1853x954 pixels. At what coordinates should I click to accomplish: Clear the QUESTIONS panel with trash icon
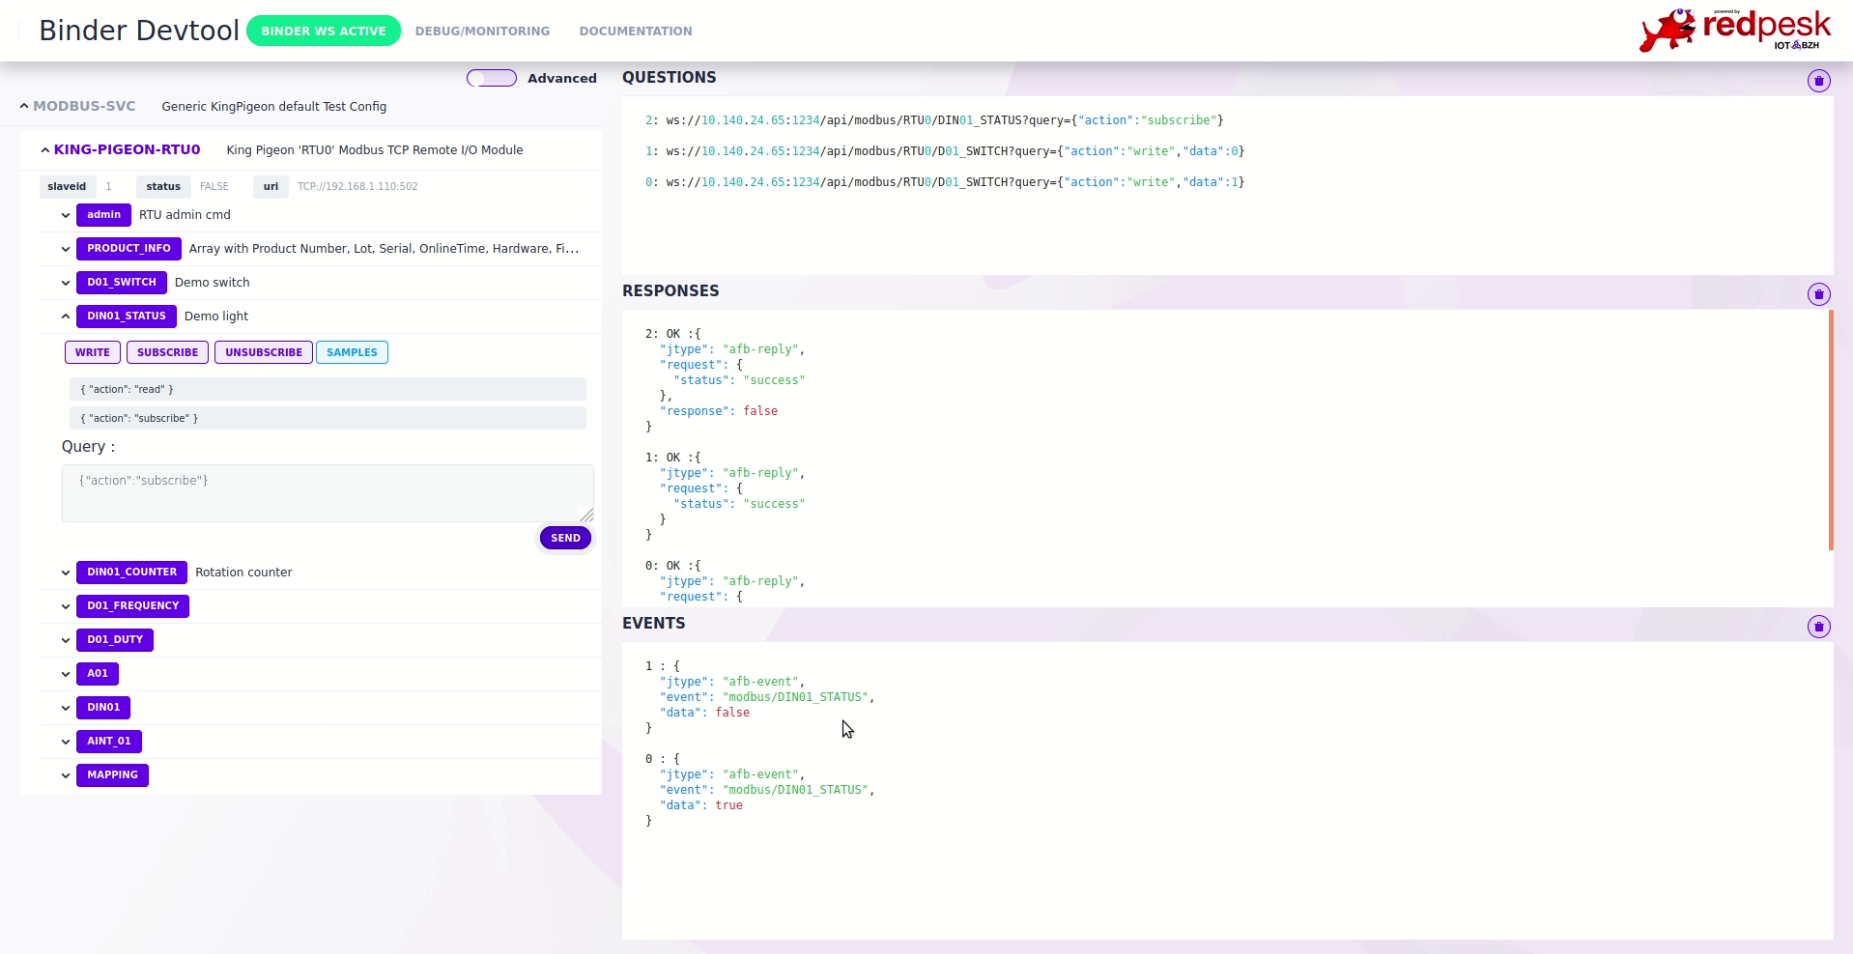pyautogui.click(x=1819, y=81)
